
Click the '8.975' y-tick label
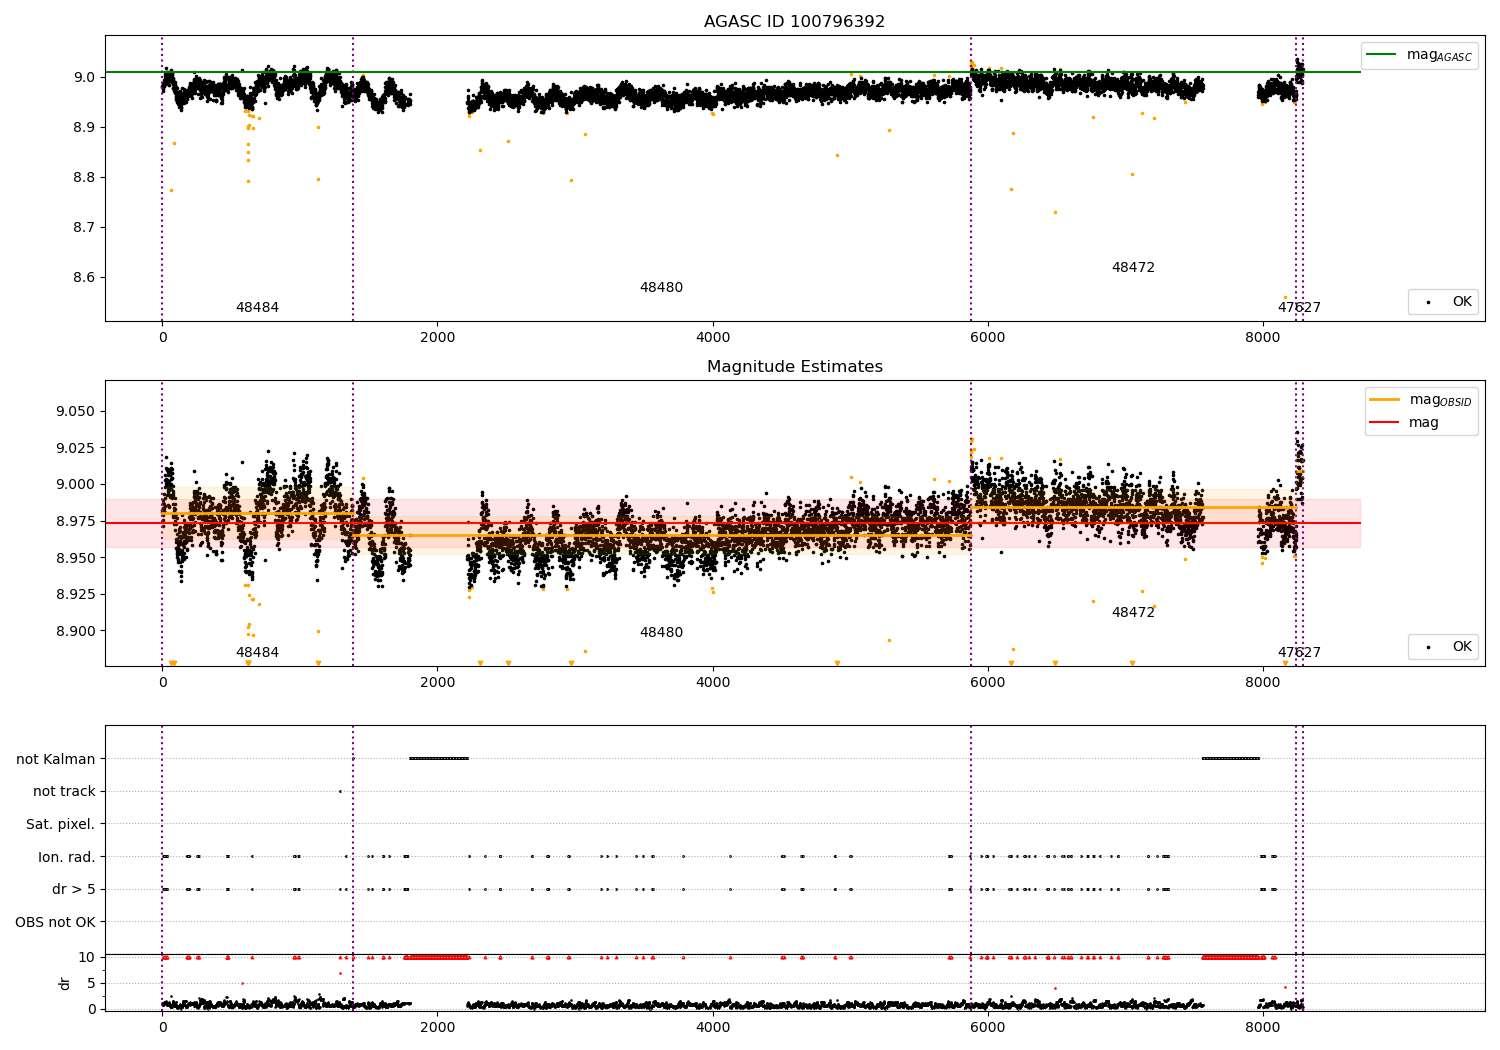tap(75, 521)
